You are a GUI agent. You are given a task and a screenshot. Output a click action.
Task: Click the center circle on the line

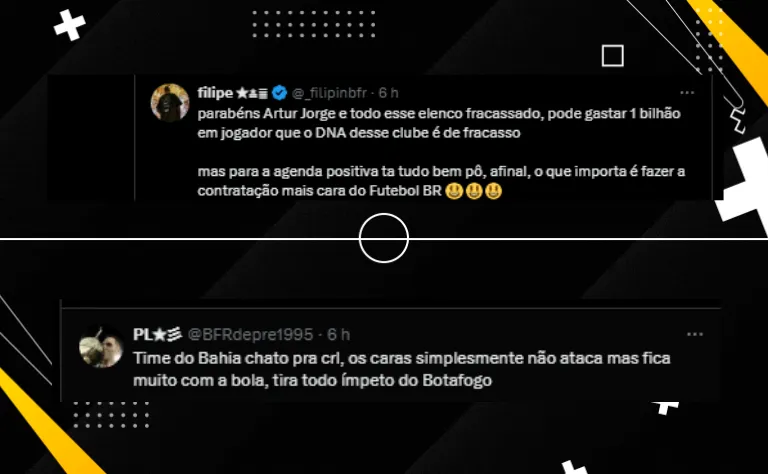(x=384, y=238)
